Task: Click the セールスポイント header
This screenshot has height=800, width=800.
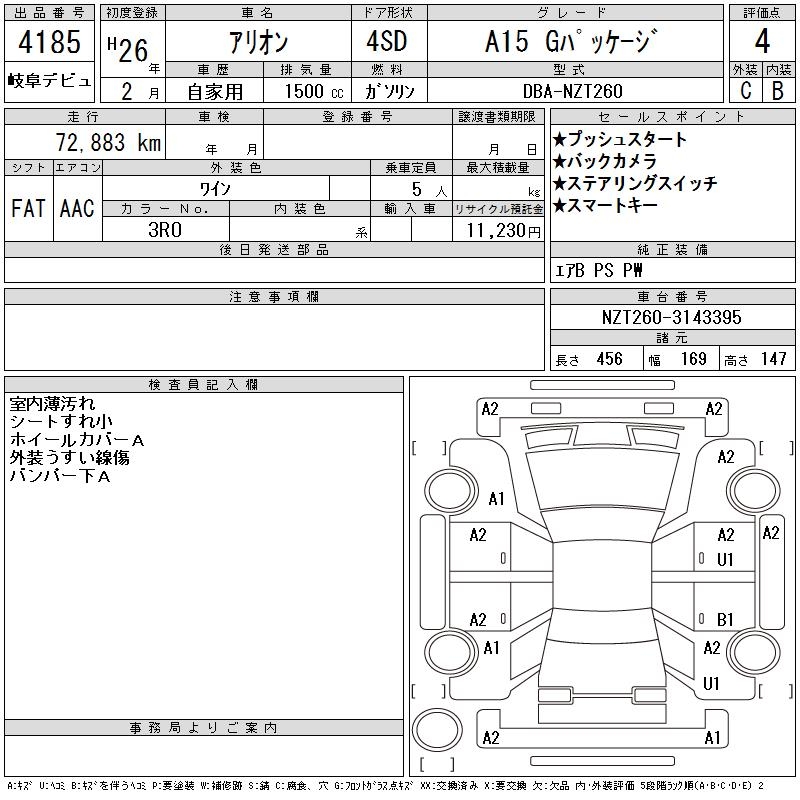Action: (672, 117)
